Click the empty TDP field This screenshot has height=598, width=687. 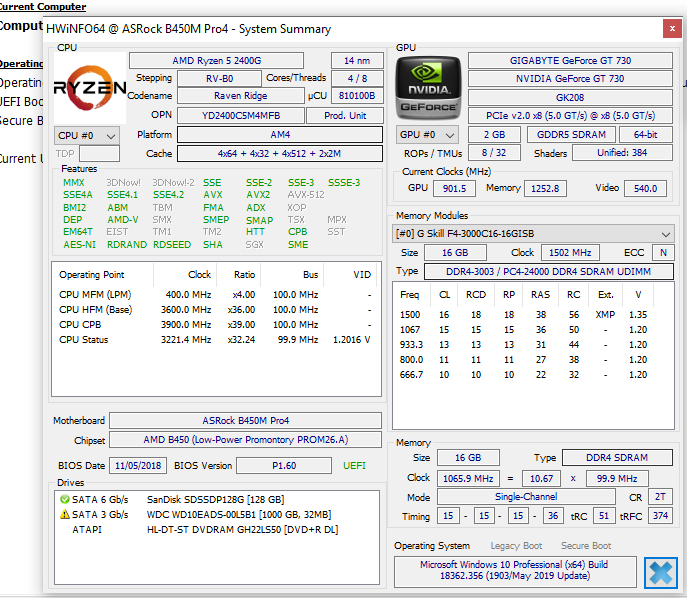[x=99, y=154]
